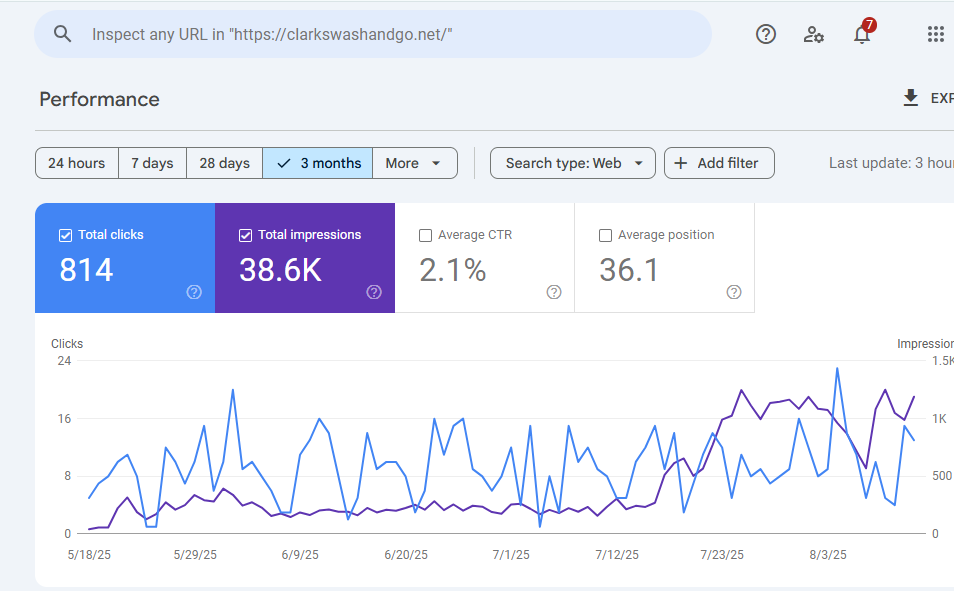Uncheck the Total impressions checkbox
The image size is (954, 591).
pos(246,235)
